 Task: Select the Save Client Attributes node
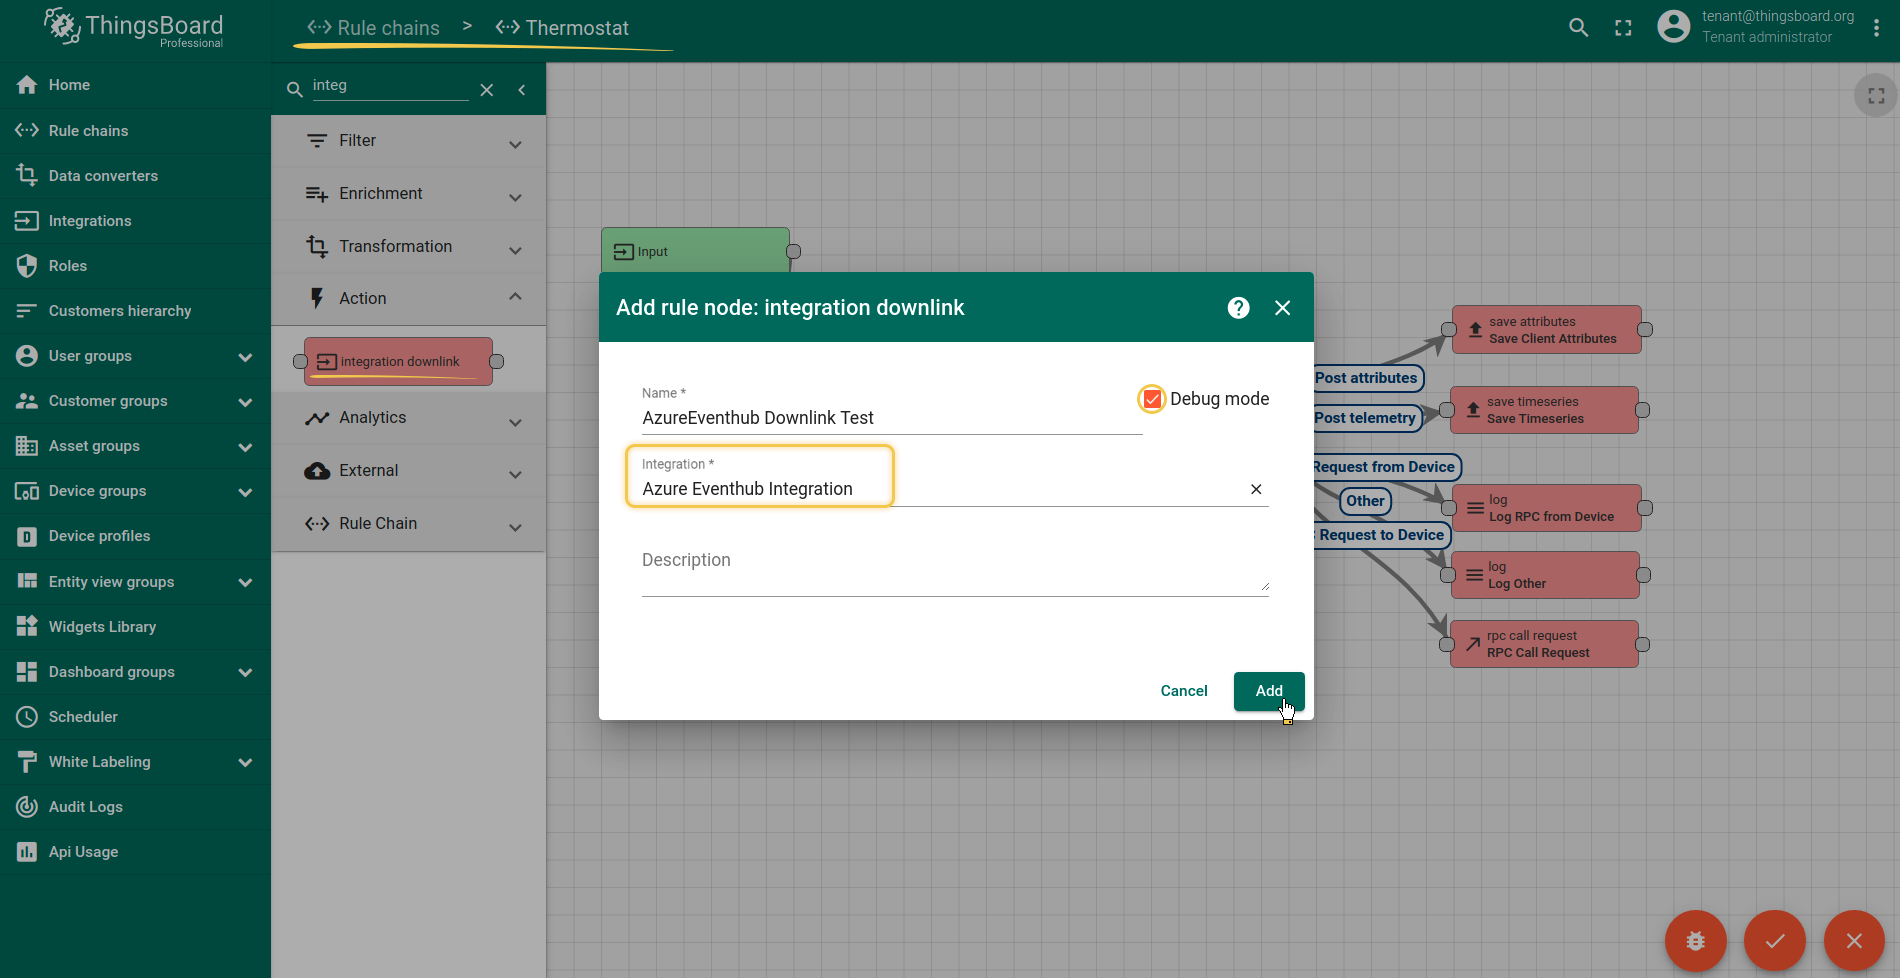pos(1547,330)
